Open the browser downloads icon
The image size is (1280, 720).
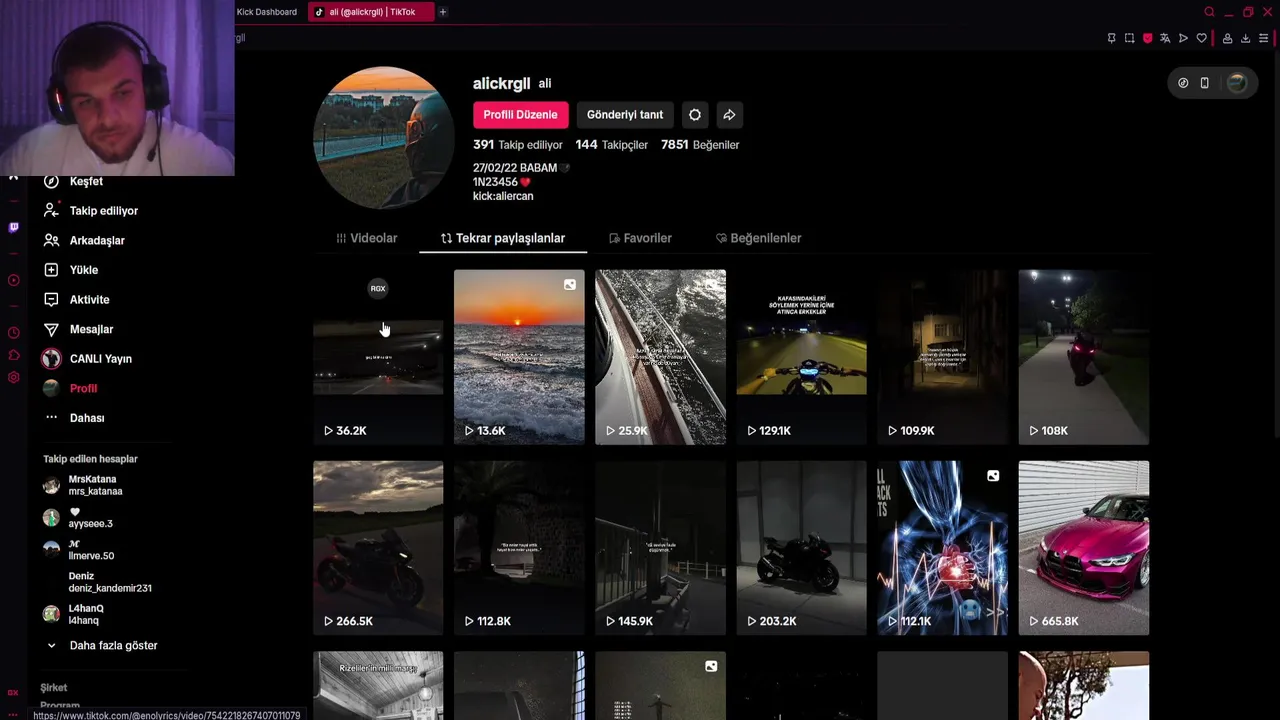pyautogui.click(x=1245, y=38)
